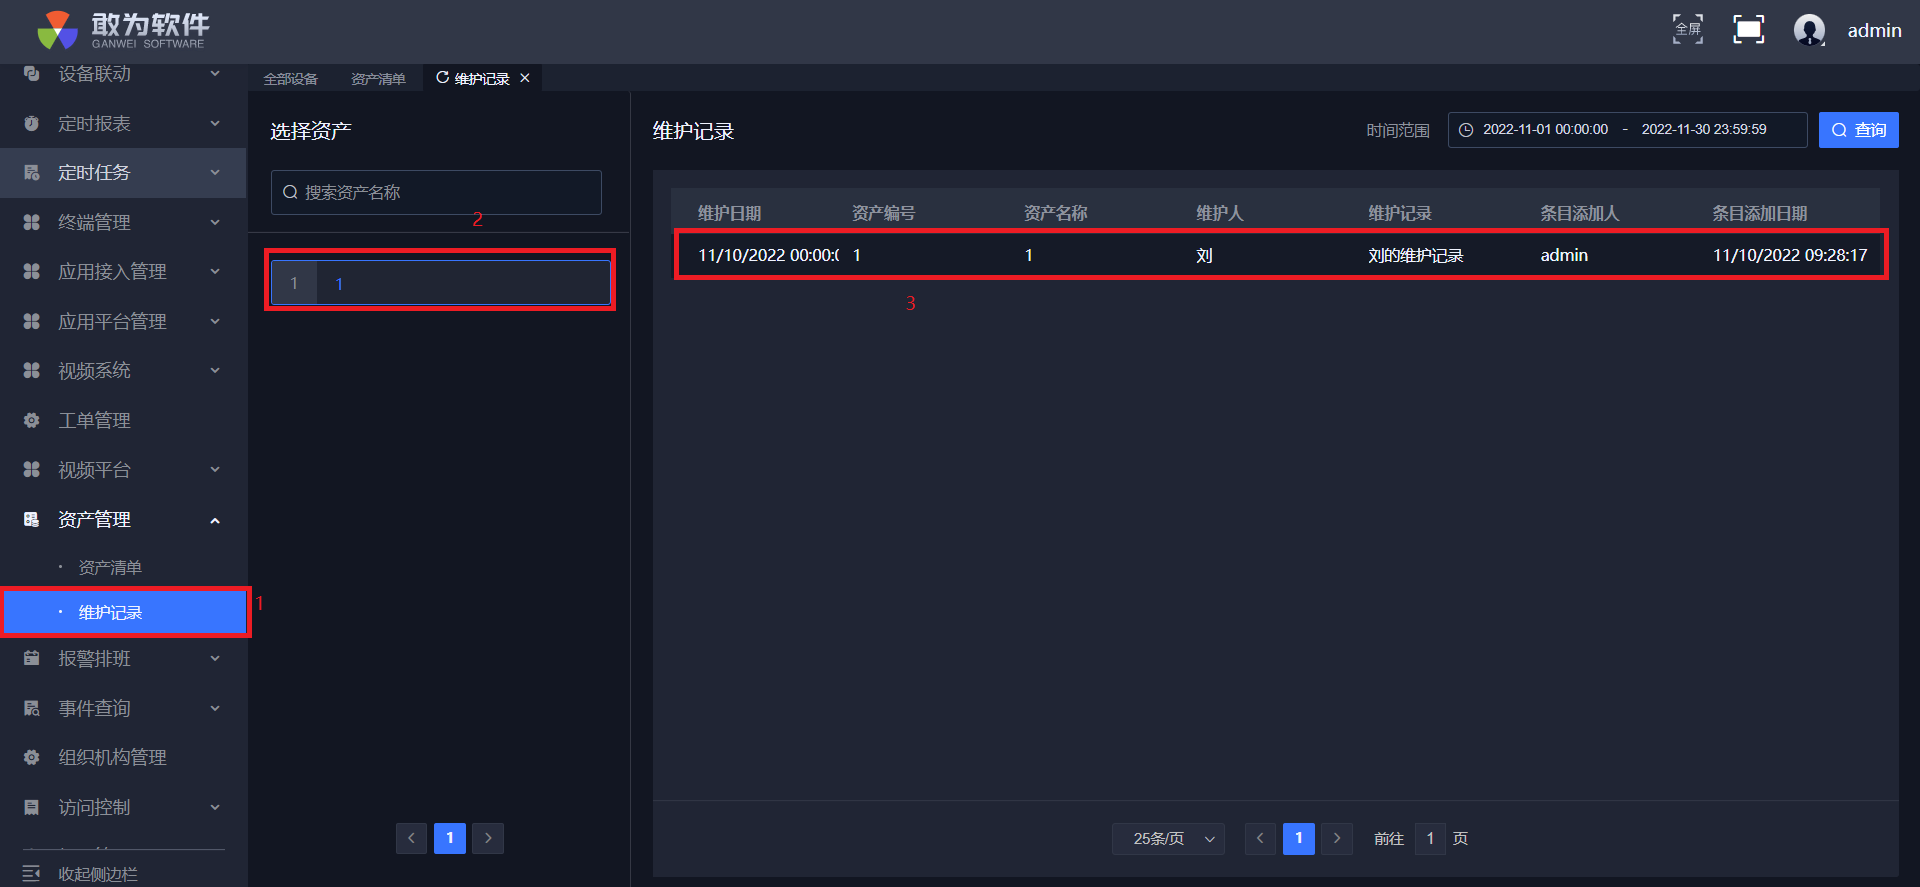Open the 组织机构管理 menu item
The image size is (1920, 887).
pos(112,757)
